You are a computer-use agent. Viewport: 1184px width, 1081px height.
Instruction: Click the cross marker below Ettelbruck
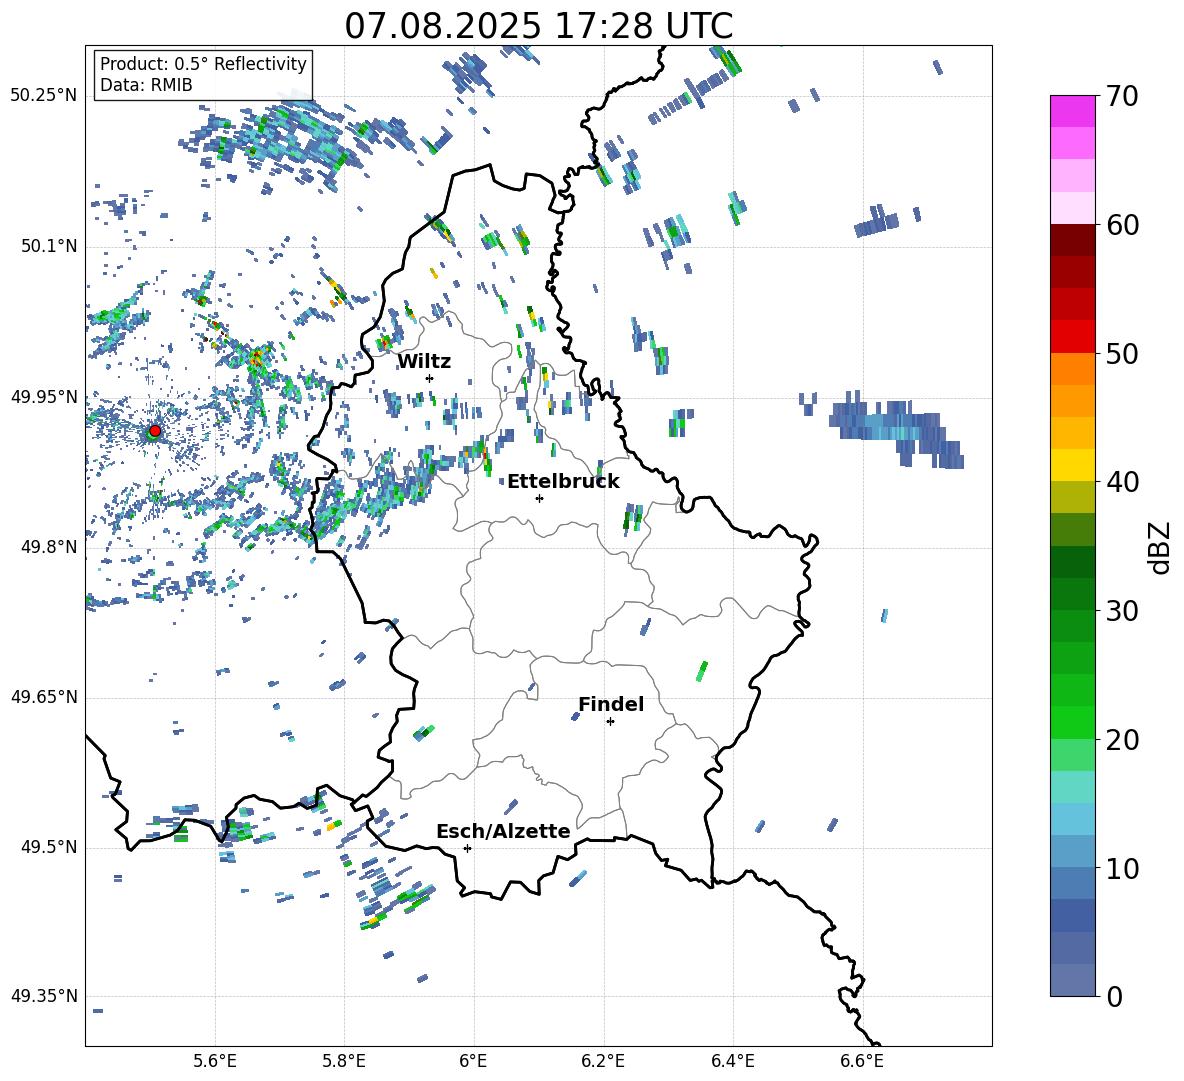pyautogui.click(x=539, y=498)
